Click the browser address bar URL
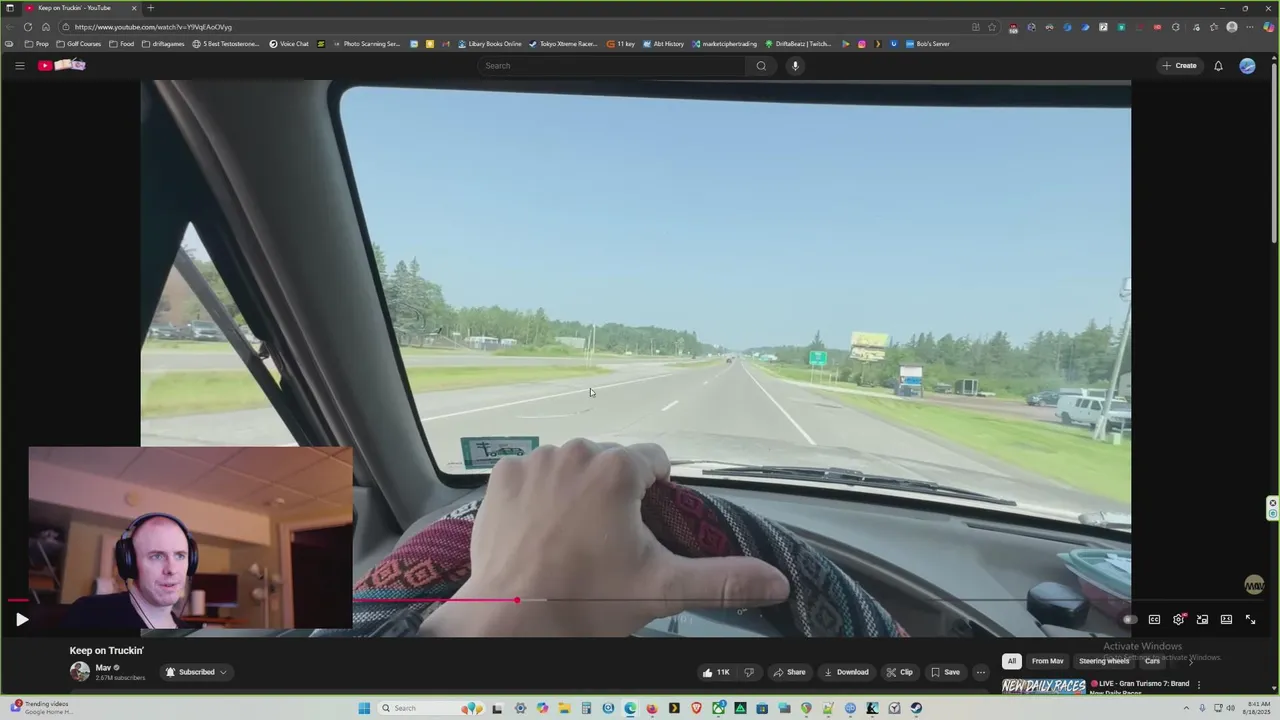Image resolution: width=1280 pixels, height=720 pixels. tap(153, 27)
